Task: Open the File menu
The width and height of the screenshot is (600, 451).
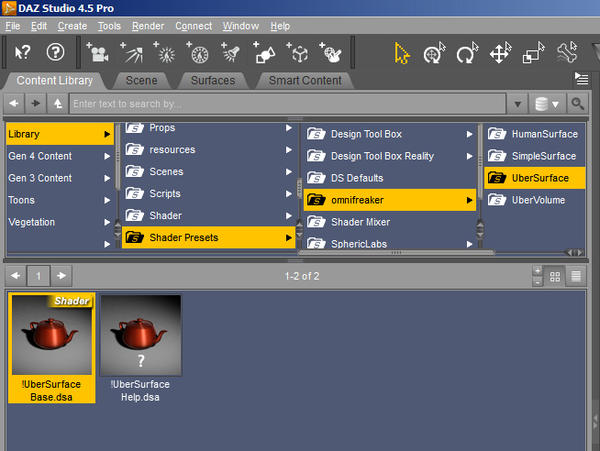Action: pyautogui.click(x=13, y=26)
